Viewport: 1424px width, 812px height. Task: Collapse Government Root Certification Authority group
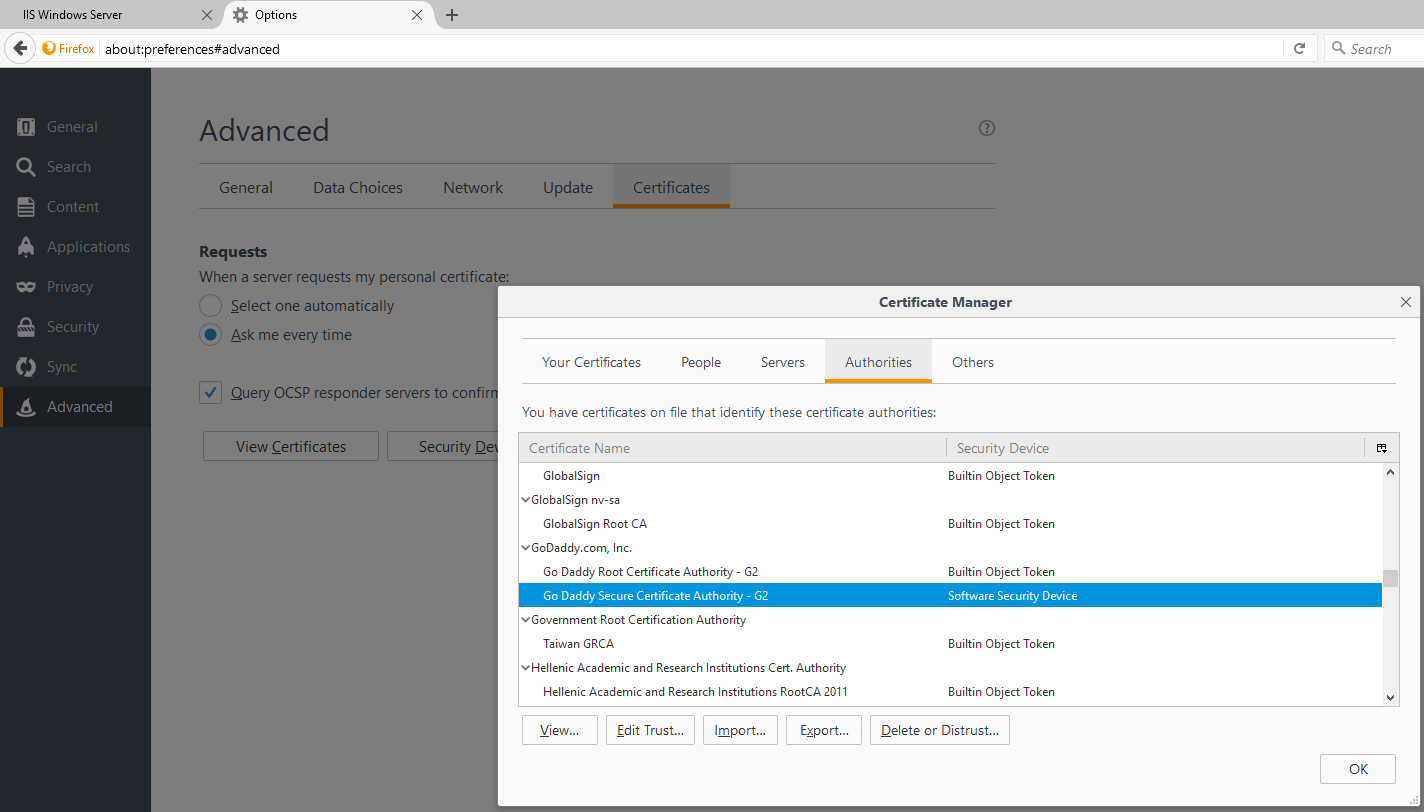pos(526,620)
